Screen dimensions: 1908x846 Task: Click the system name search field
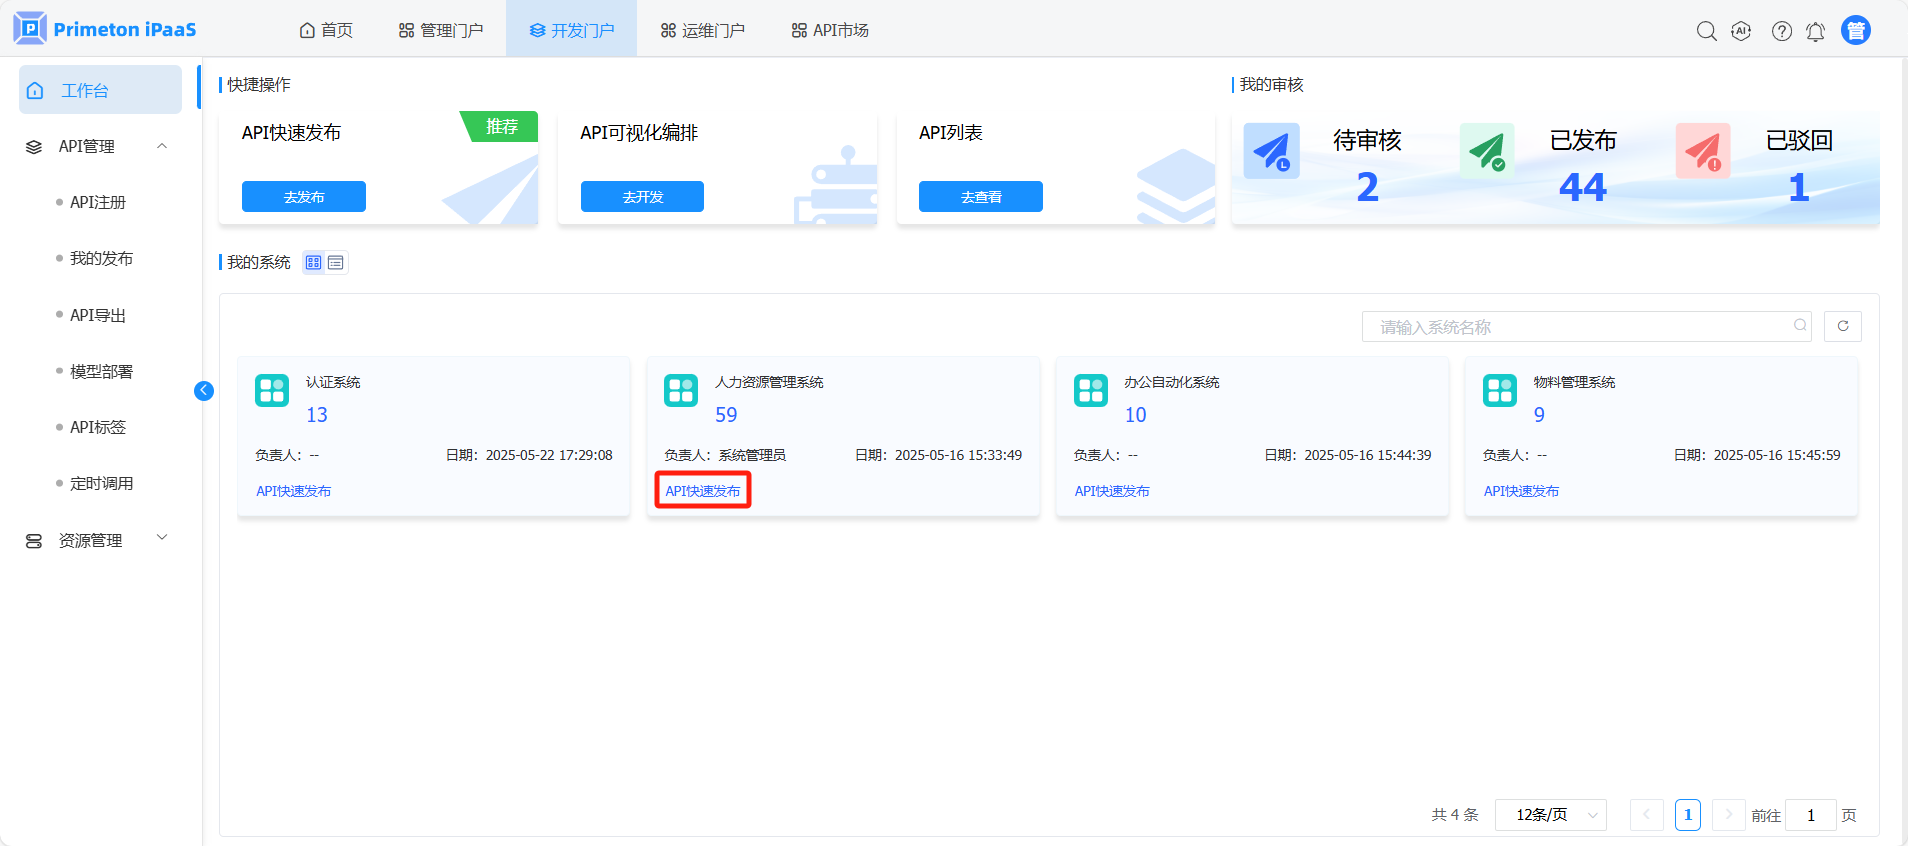tap(1580, 327)
